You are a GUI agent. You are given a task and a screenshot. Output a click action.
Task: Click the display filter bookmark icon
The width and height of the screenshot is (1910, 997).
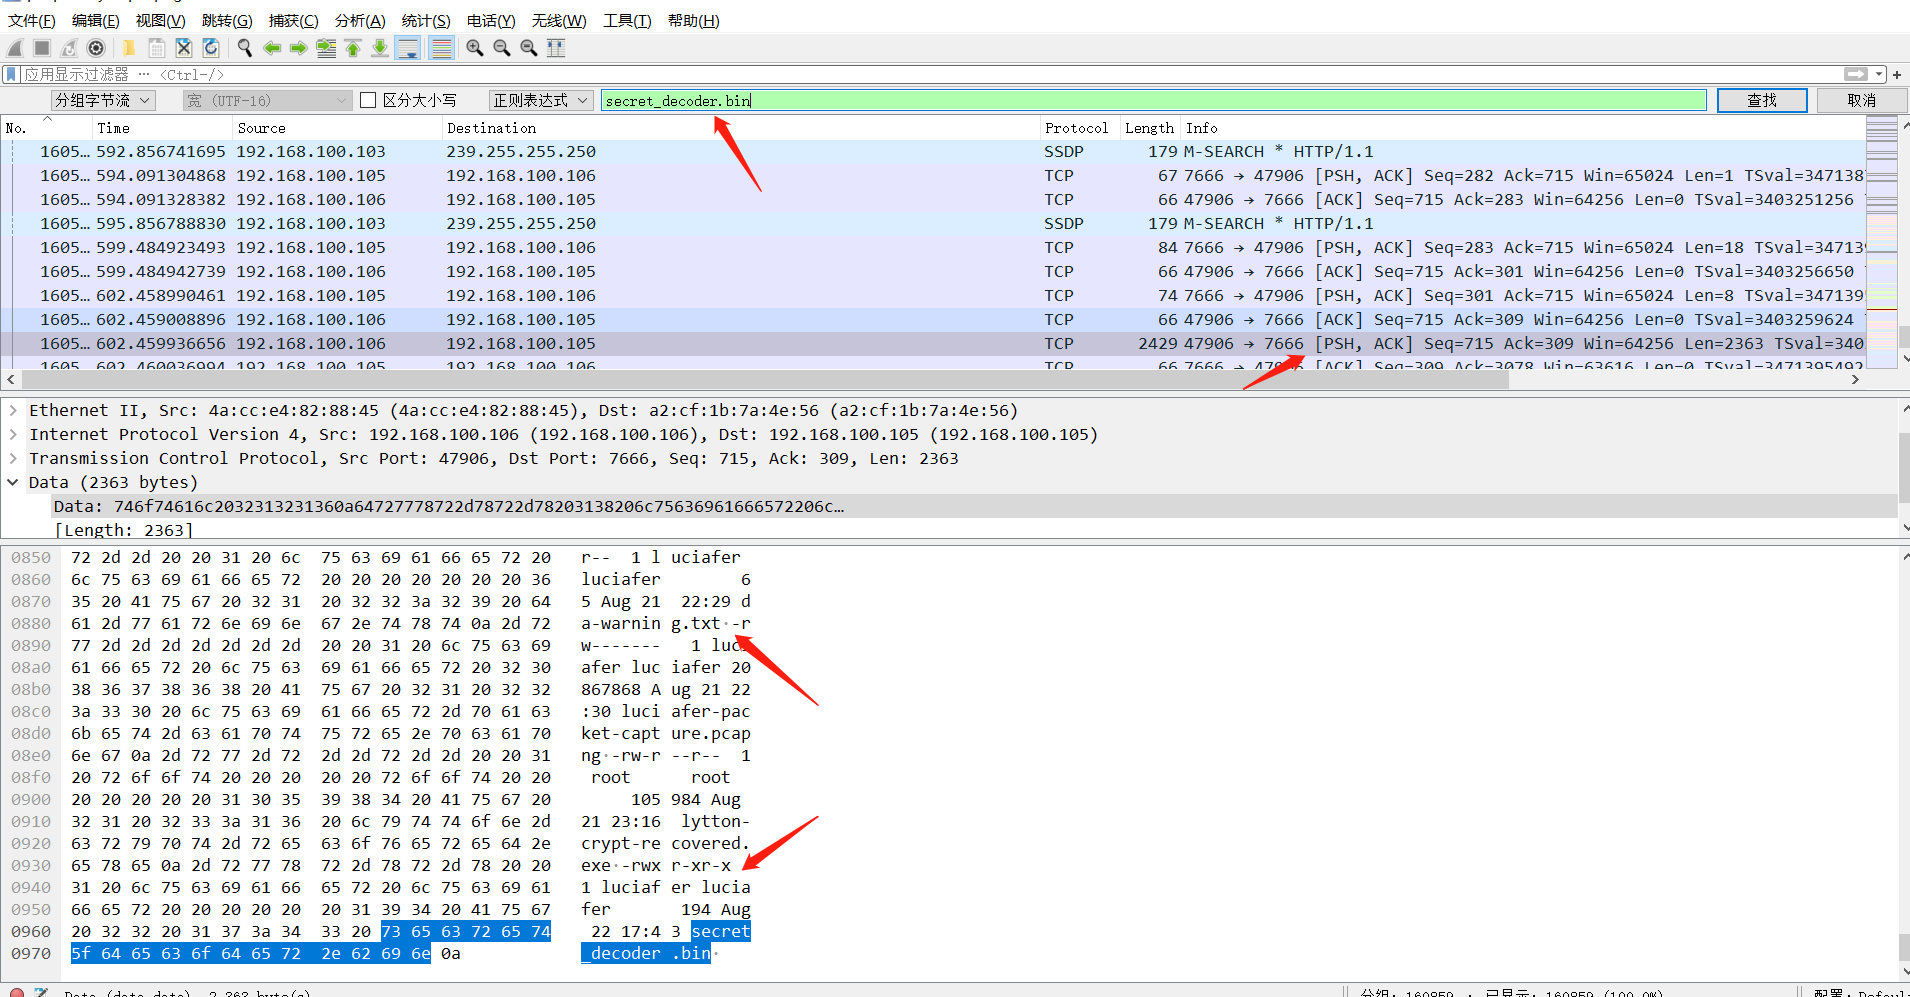coord(11,75)
